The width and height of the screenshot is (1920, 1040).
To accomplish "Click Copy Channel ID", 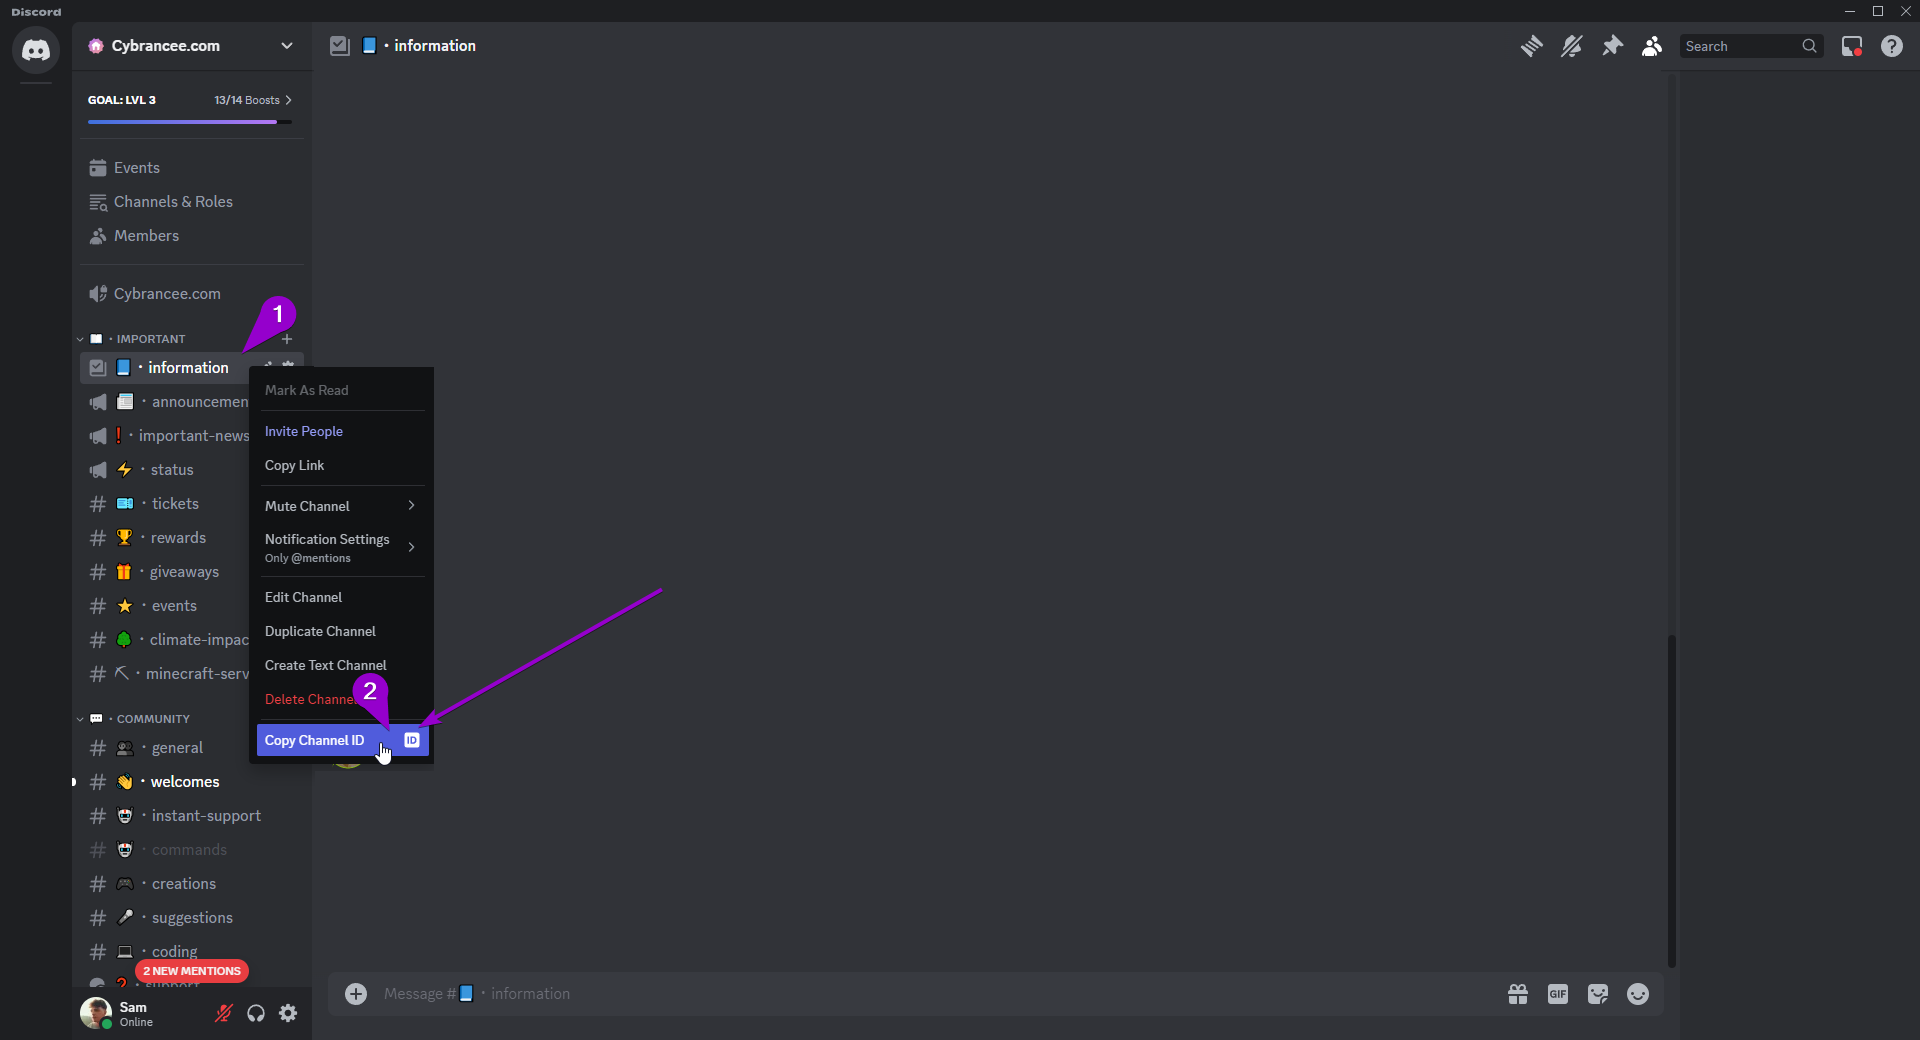I will (x=316, y=740).
